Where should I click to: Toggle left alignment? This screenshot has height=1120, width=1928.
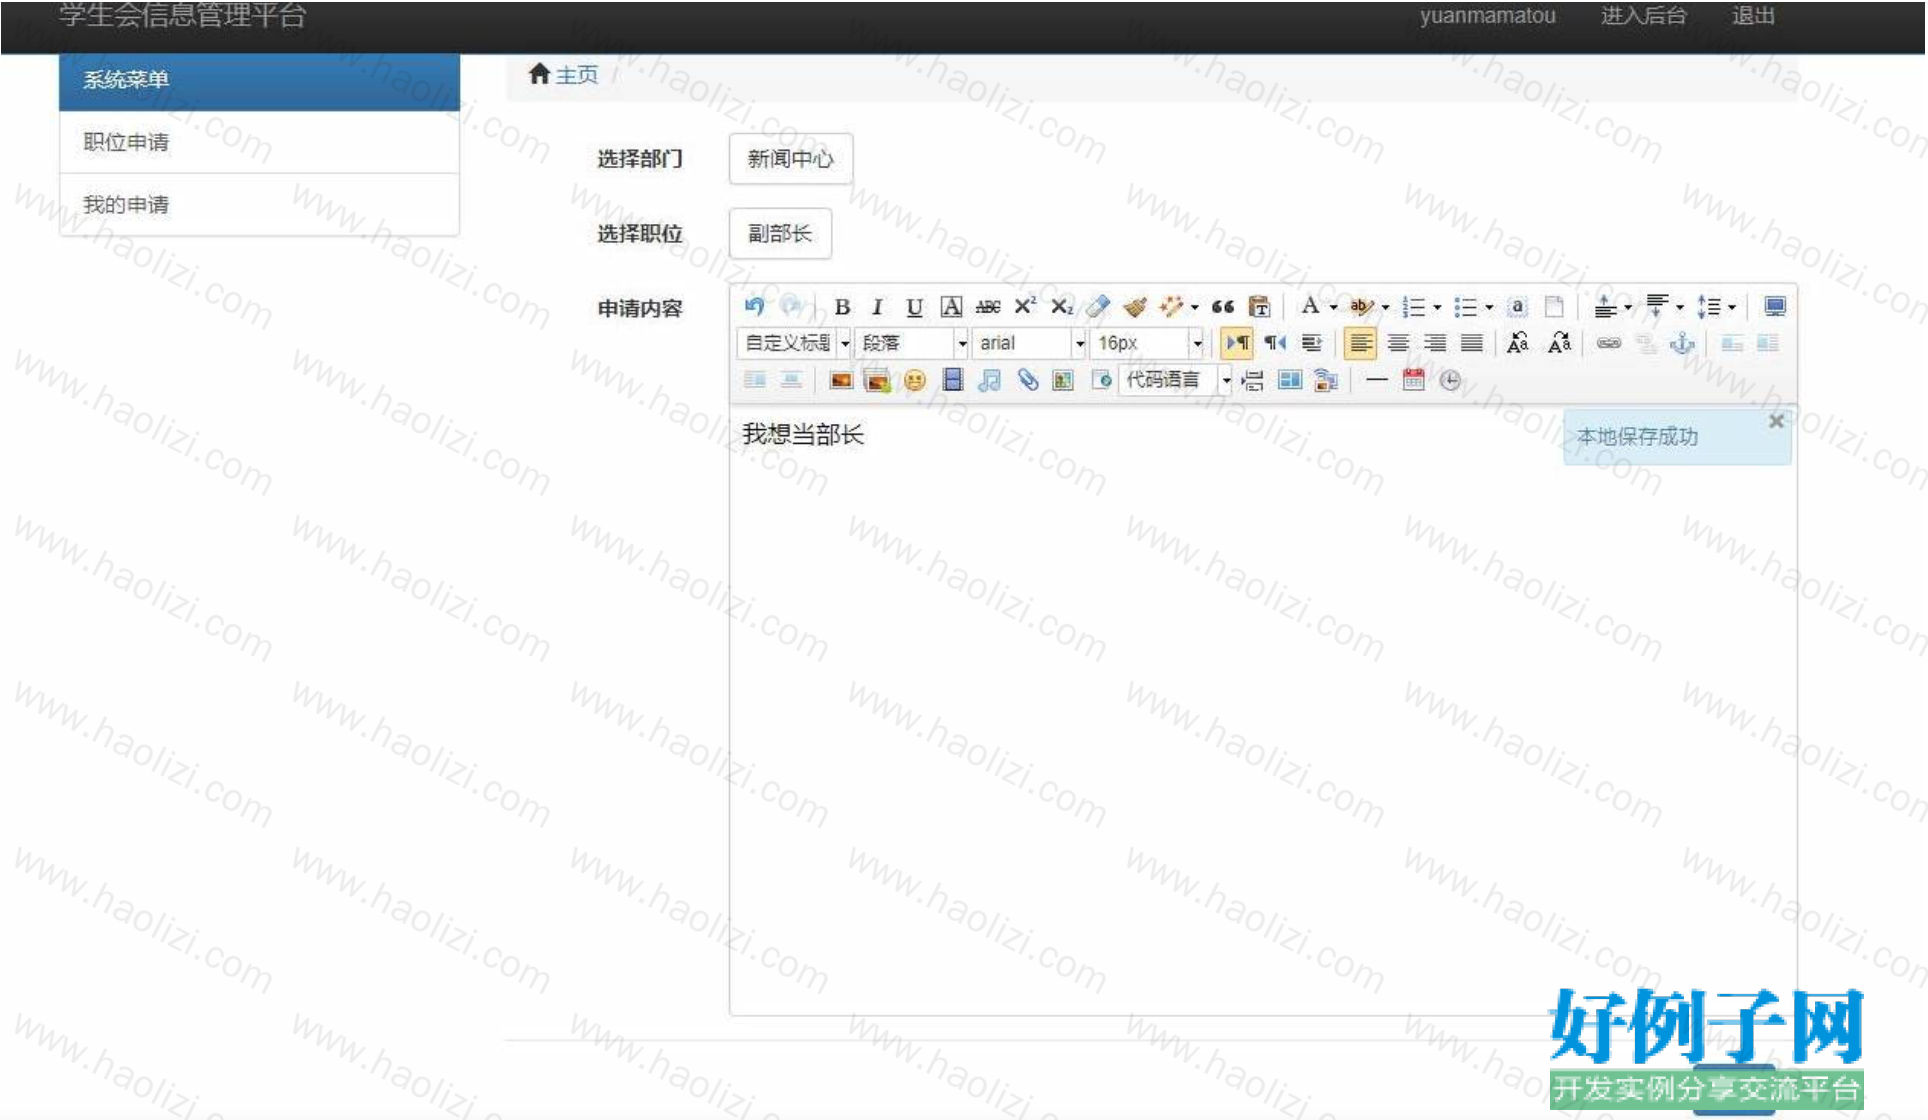[1360, 343]
